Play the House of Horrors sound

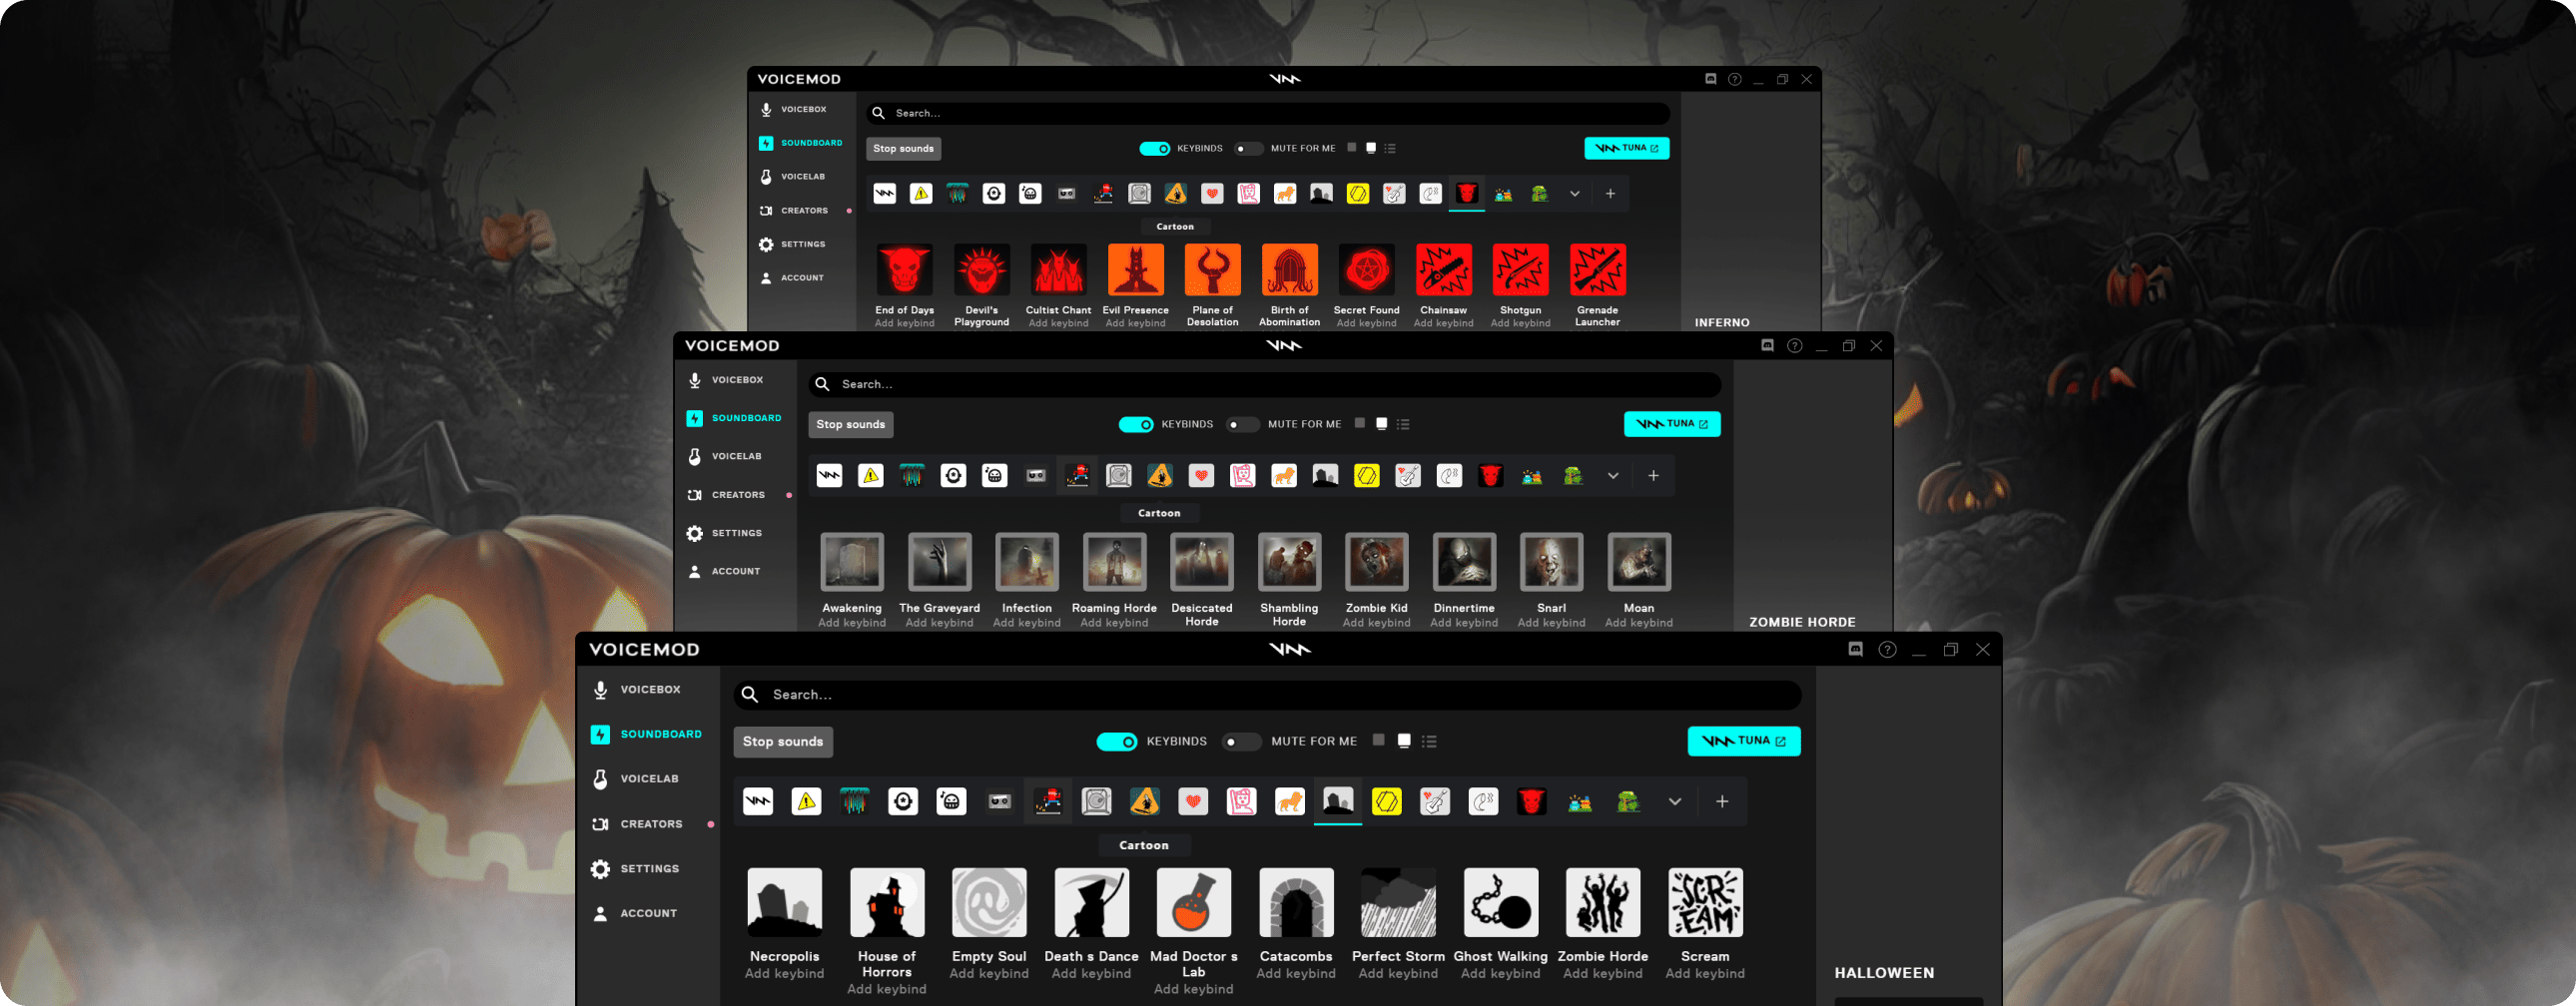click(887, 902)
